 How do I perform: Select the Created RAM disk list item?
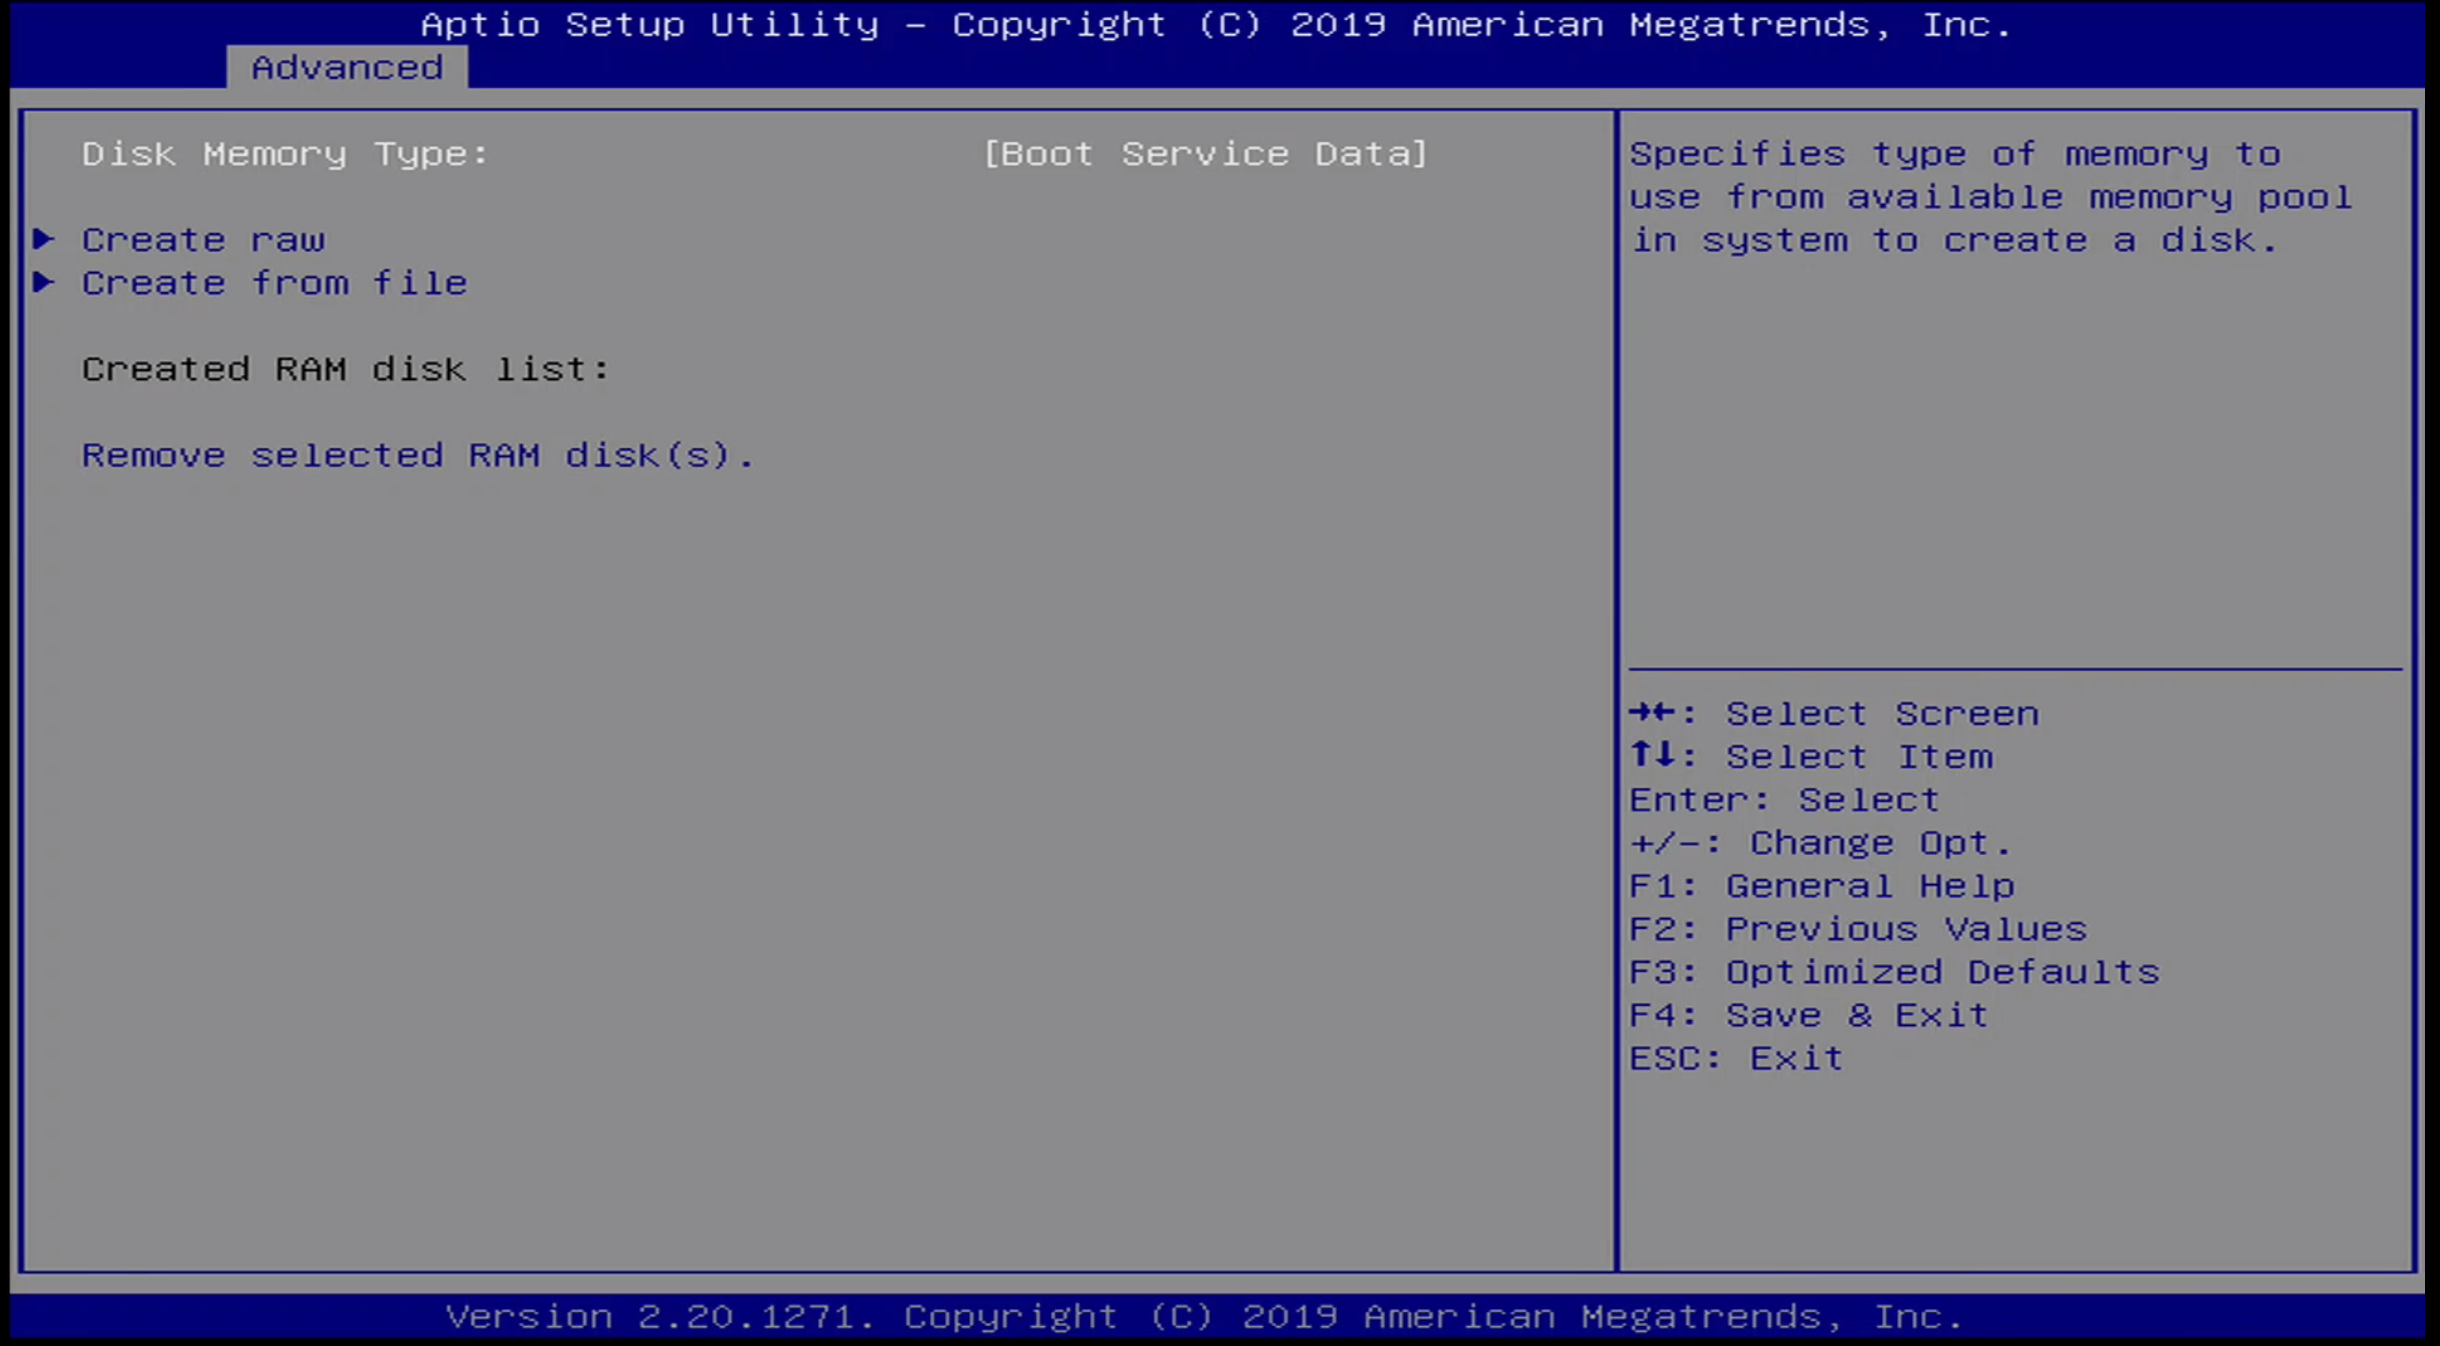(x=346, y=366)
